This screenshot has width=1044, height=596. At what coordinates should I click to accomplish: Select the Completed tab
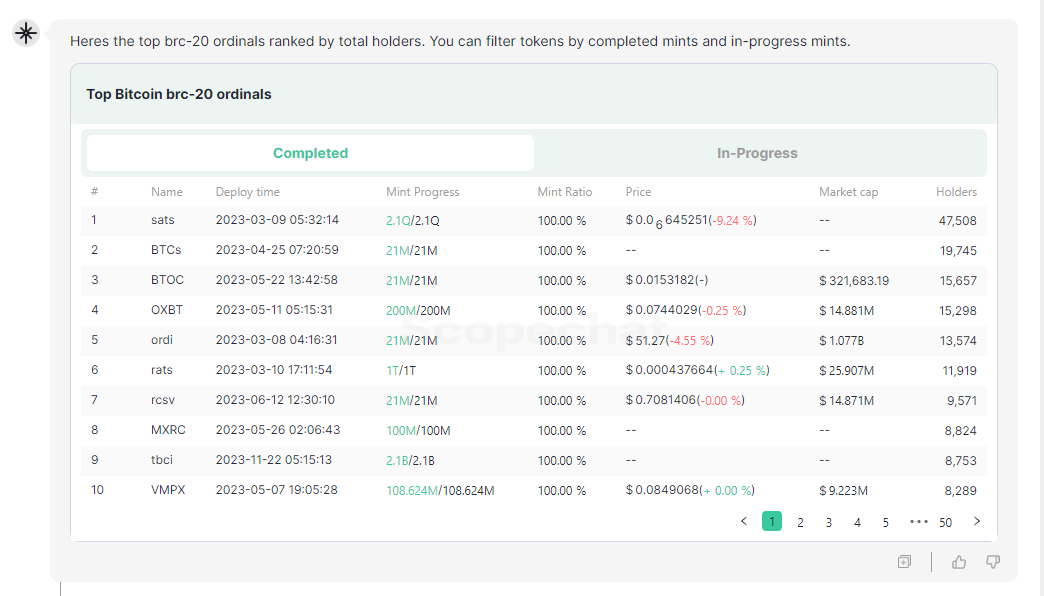(x=310, y=153)
